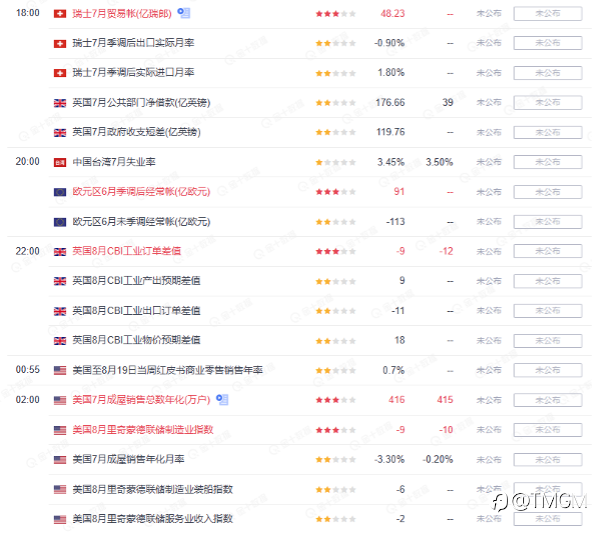This screenshot has width=593, height=535.
Task: Click 未公布 box in 瑞士7月贸易帐 row
Action: click(548, 14)
